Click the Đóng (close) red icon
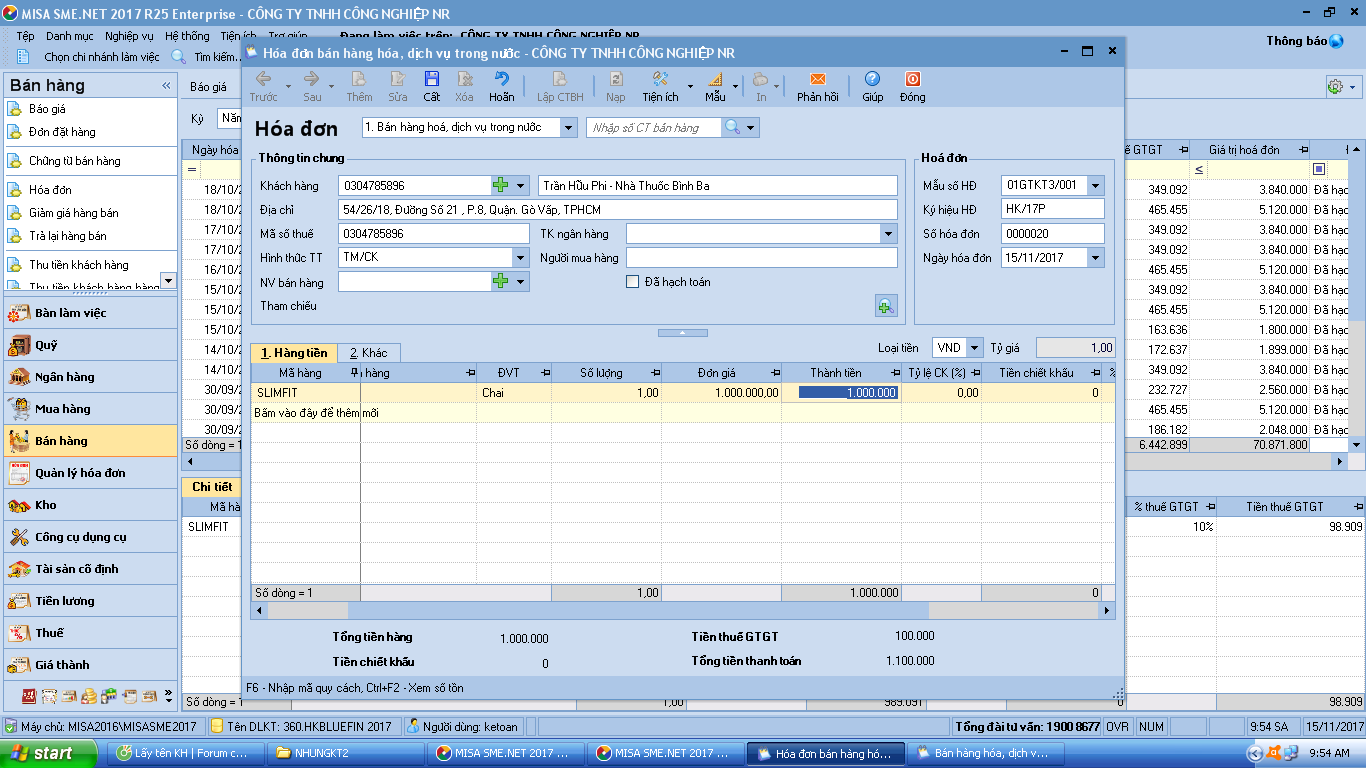1366x768 pixels. (x=912, y=79)
